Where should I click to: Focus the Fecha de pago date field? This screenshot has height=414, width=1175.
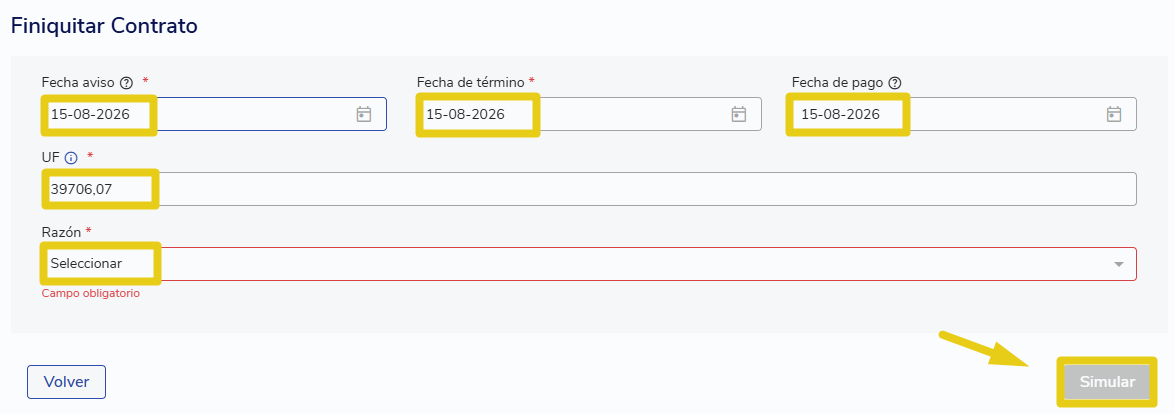click(x=964, y=114)
